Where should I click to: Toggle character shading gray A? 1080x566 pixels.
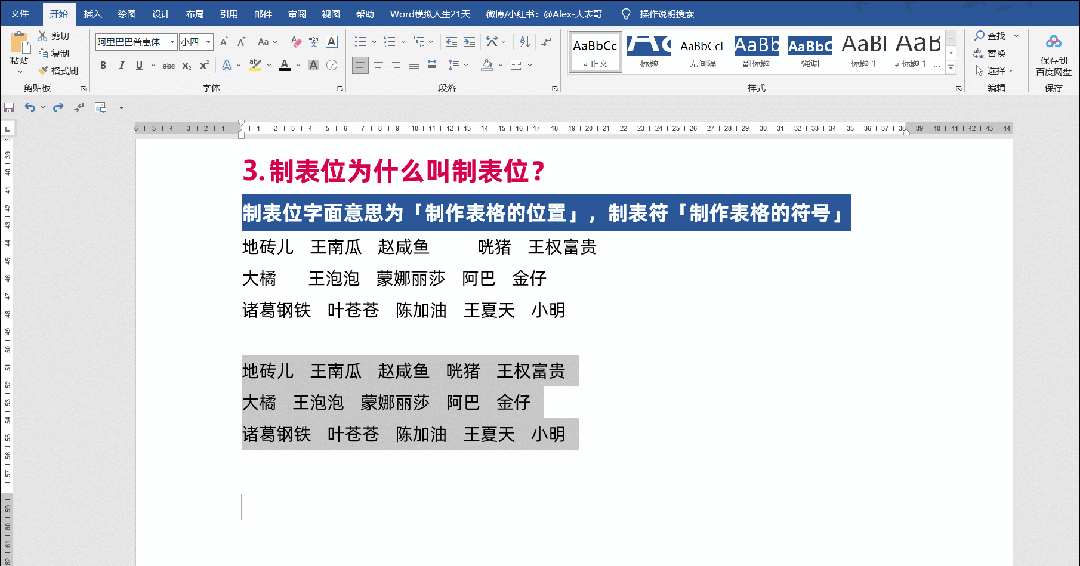tap(313, 66)
